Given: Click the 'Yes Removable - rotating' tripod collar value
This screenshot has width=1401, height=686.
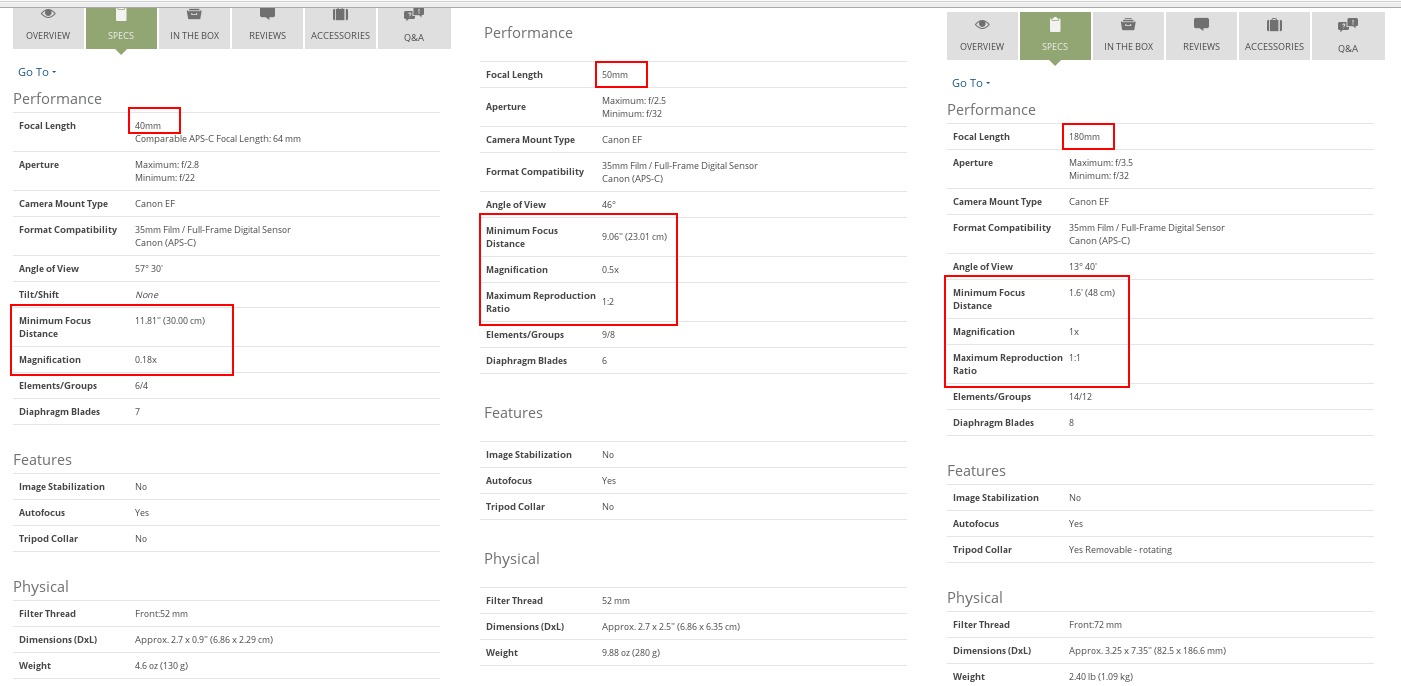Looking at the screenshot, I should coord(1120,550).
